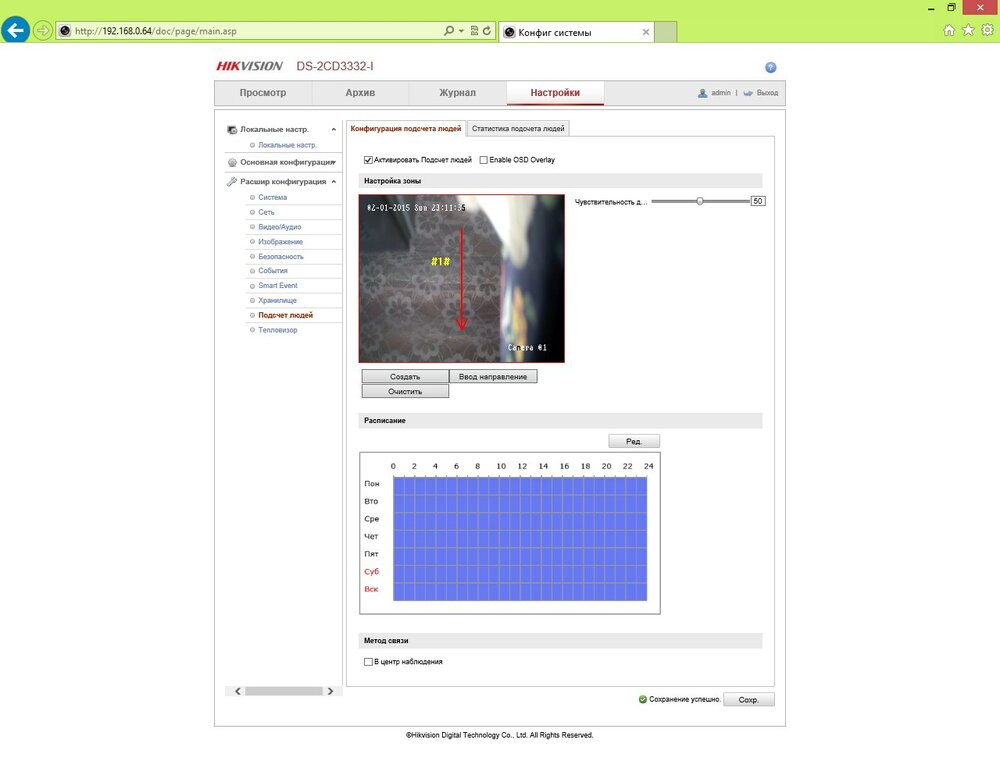Click the wrench icon beside Расшир конфигурация
This screenshot has width=1000, height=768.
tap(232, 182)
